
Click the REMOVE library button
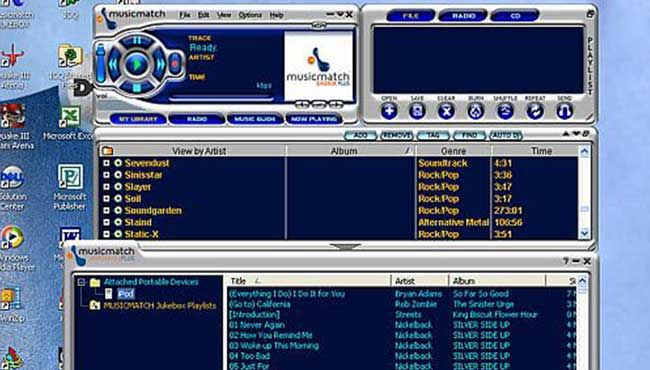397,135
